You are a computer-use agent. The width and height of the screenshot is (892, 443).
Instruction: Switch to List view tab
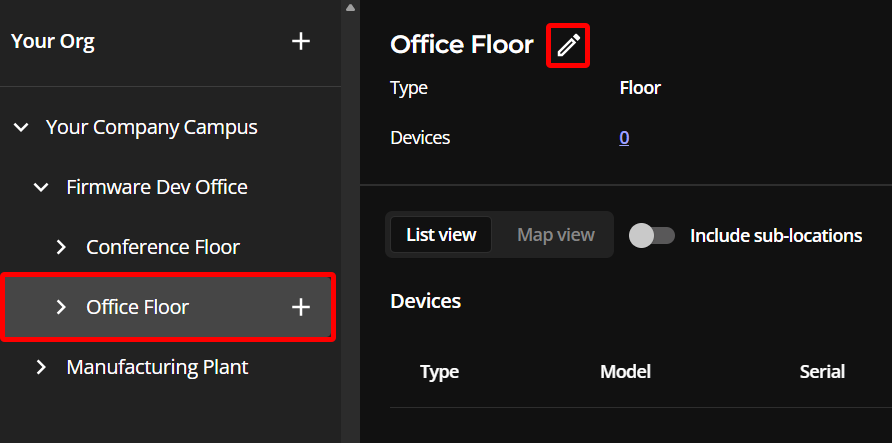(x=441, y=234)
